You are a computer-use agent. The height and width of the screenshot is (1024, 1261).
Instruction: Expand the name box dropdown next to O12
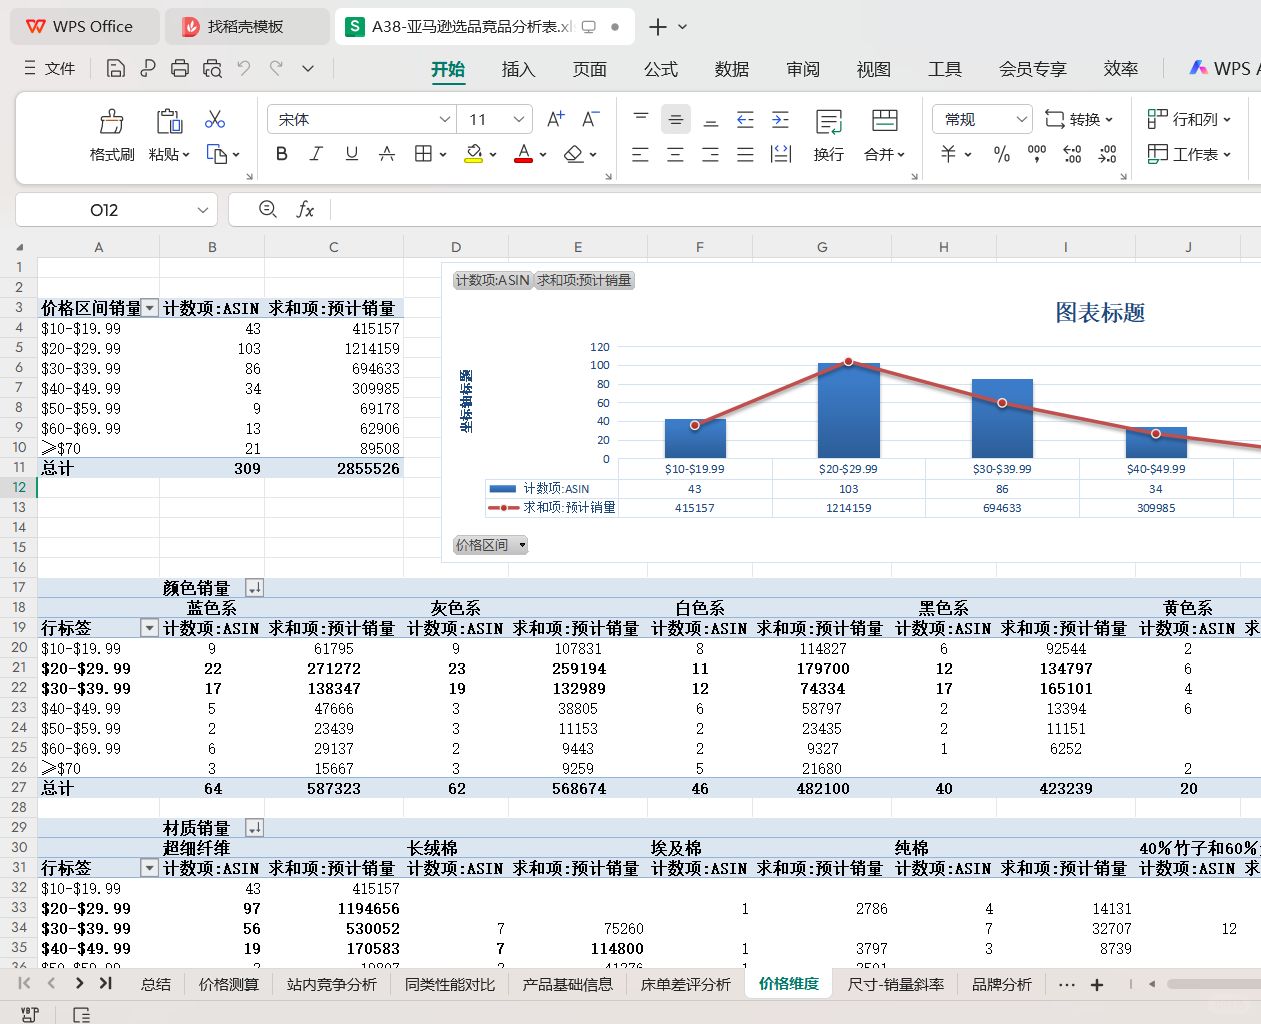pos(203,210)
